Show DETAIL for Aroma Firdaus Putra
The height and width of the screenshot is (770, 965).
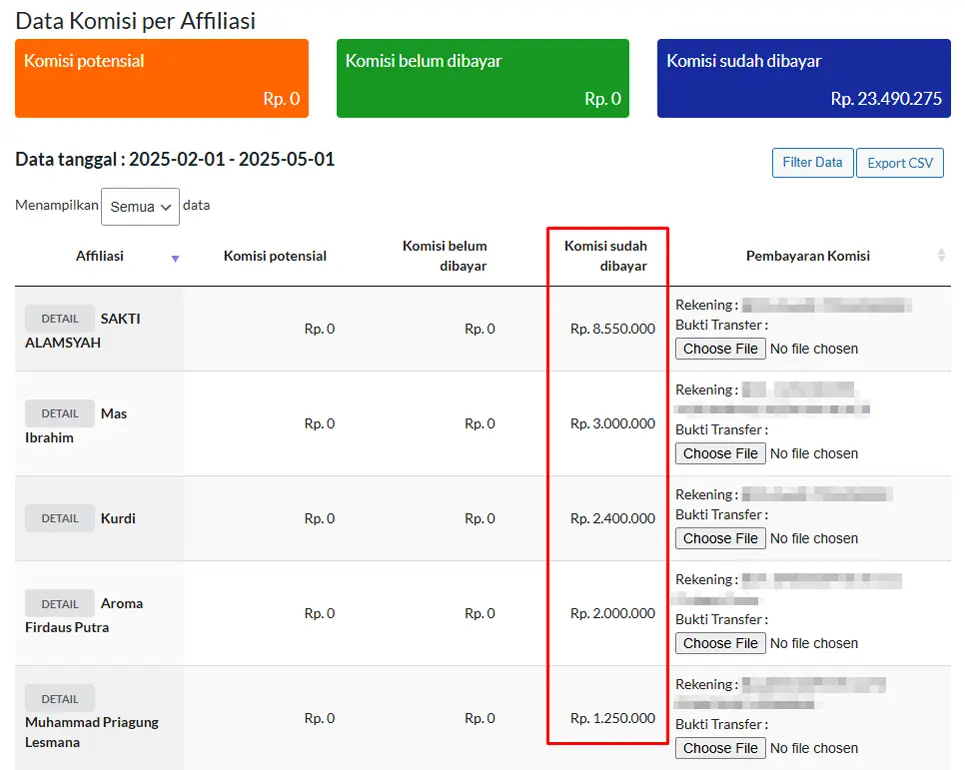point(60,604)
